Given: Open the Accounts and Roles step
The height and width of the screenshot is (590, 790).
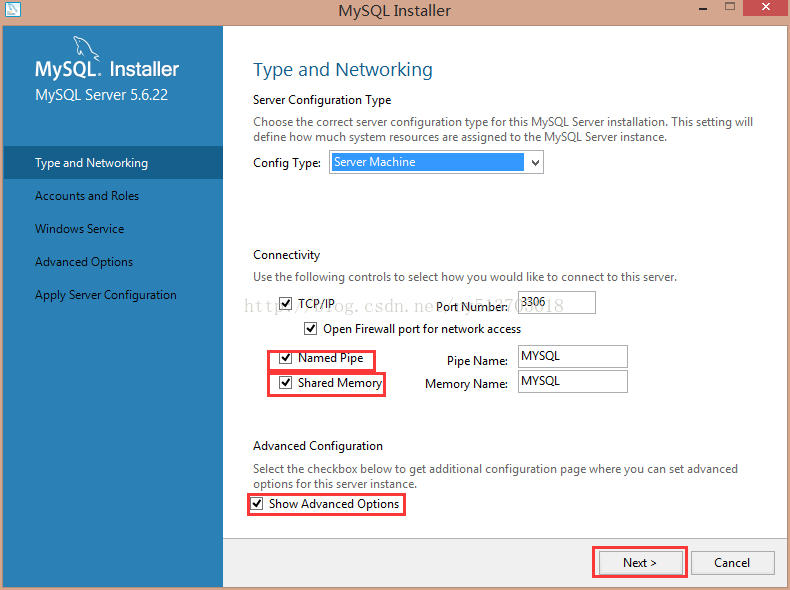Looking at the screenshot, I should tap(87, 196).
